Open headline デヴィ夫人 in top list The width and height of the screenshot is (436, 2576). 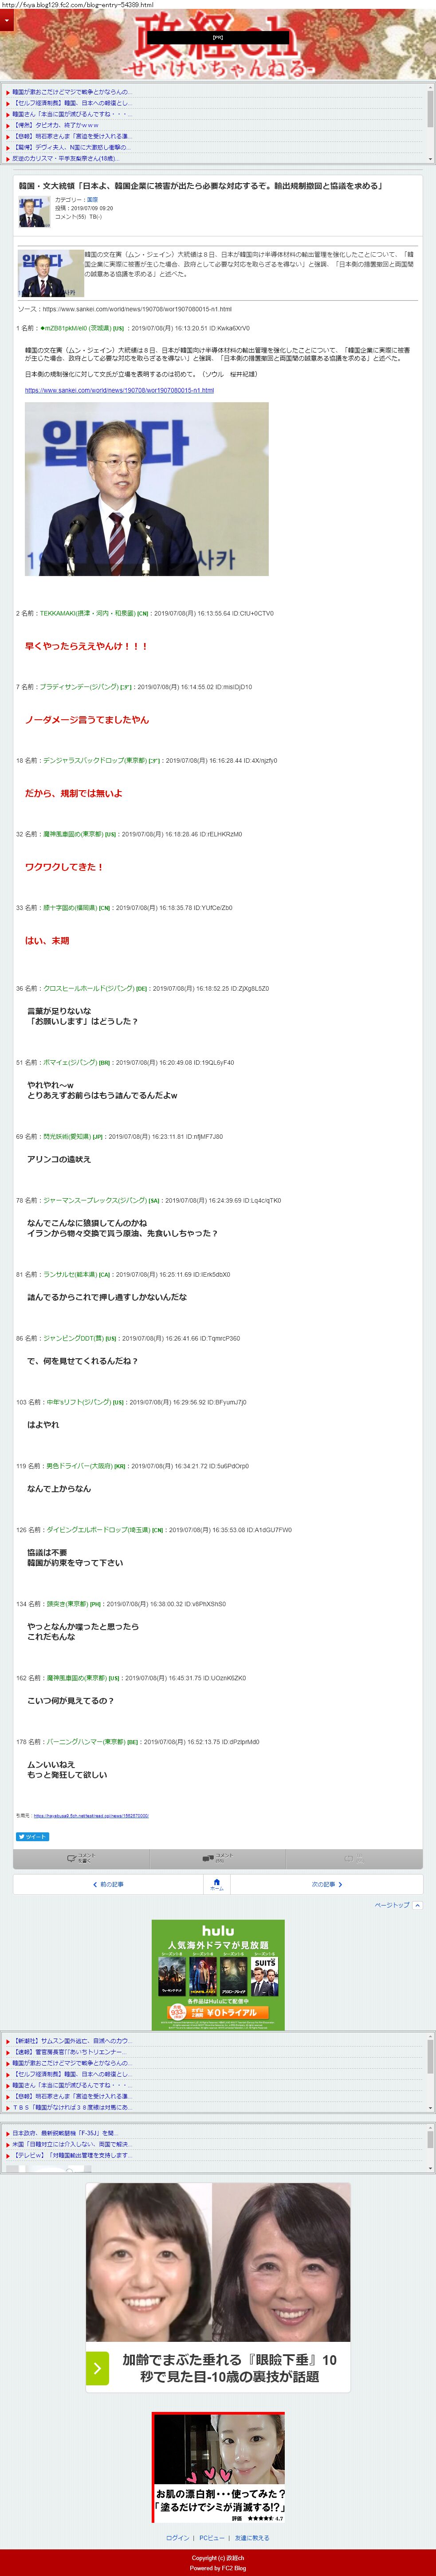point(70,147)
